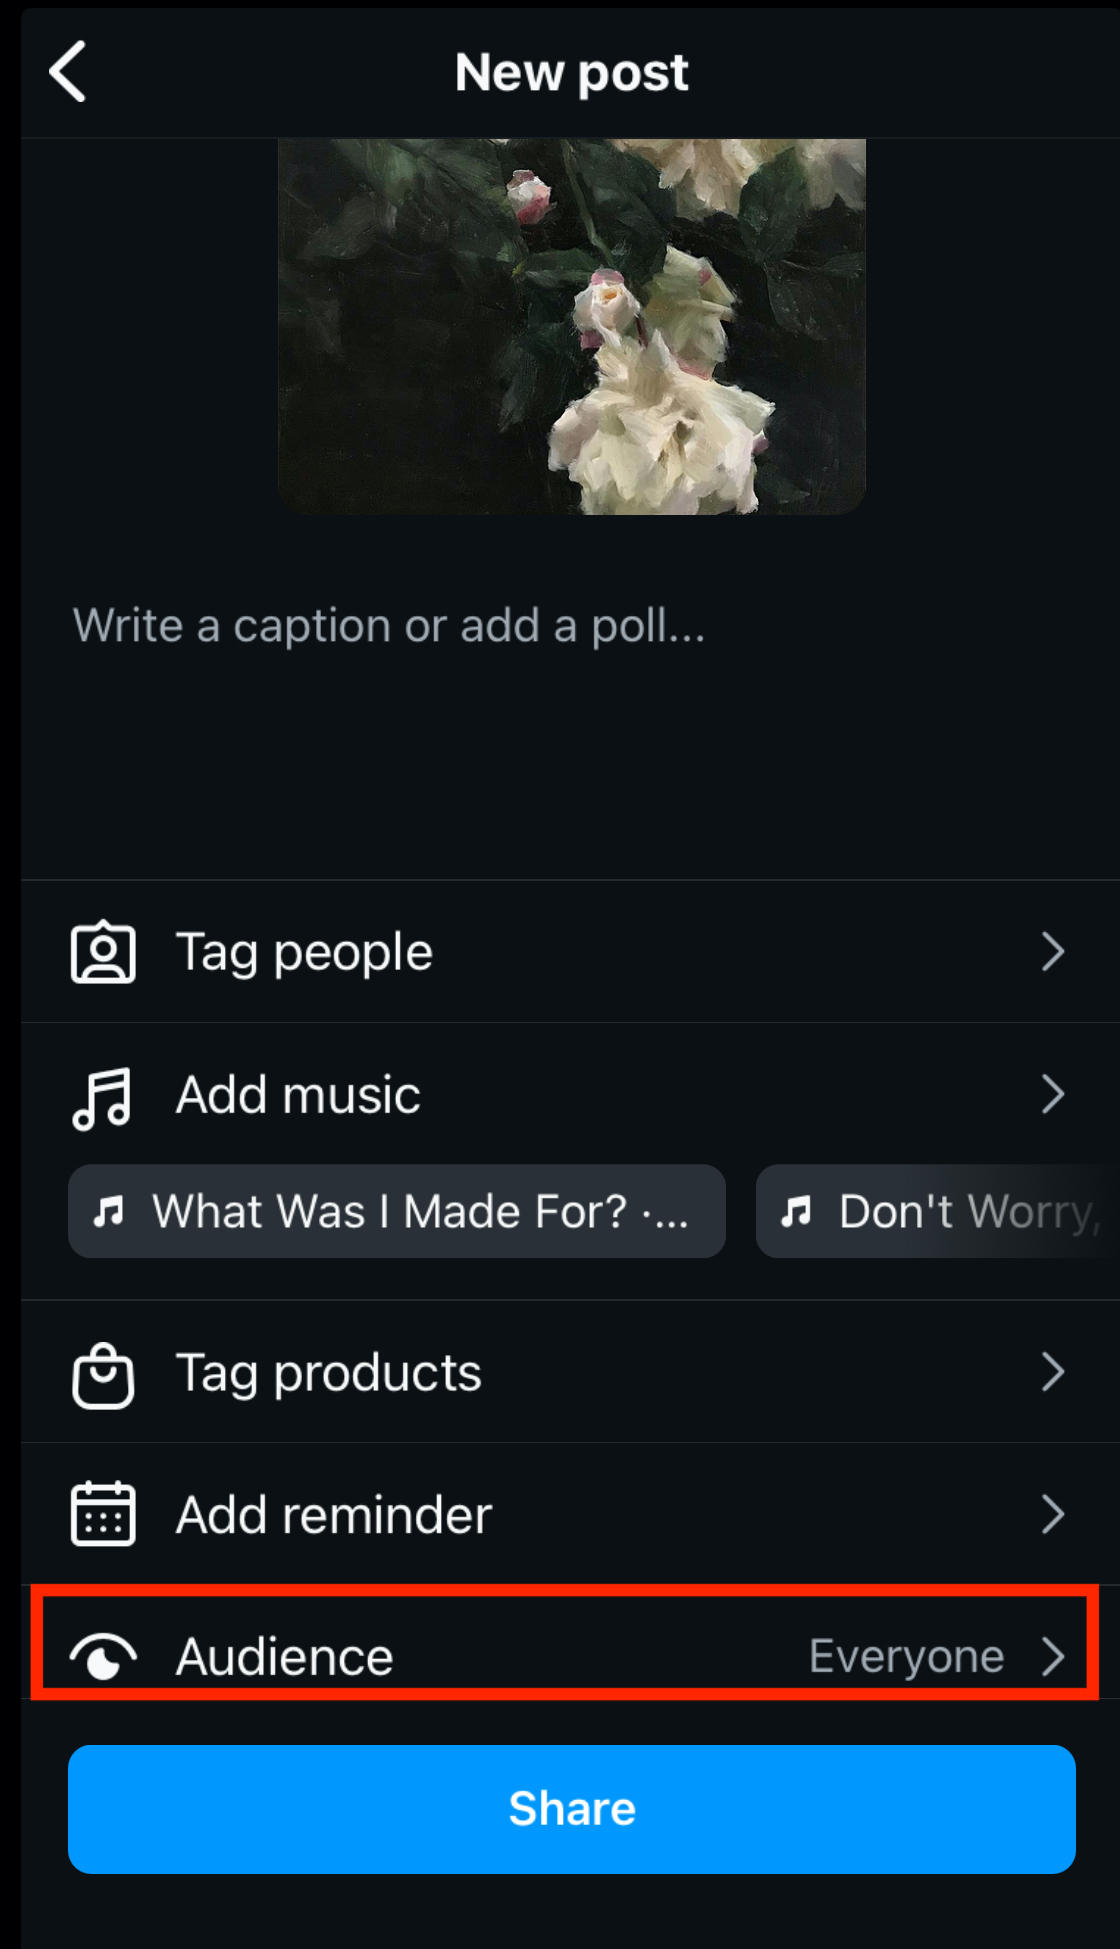Click the New post header title
This screenshot has width=1120, height=1949.
tap(571, 73)
